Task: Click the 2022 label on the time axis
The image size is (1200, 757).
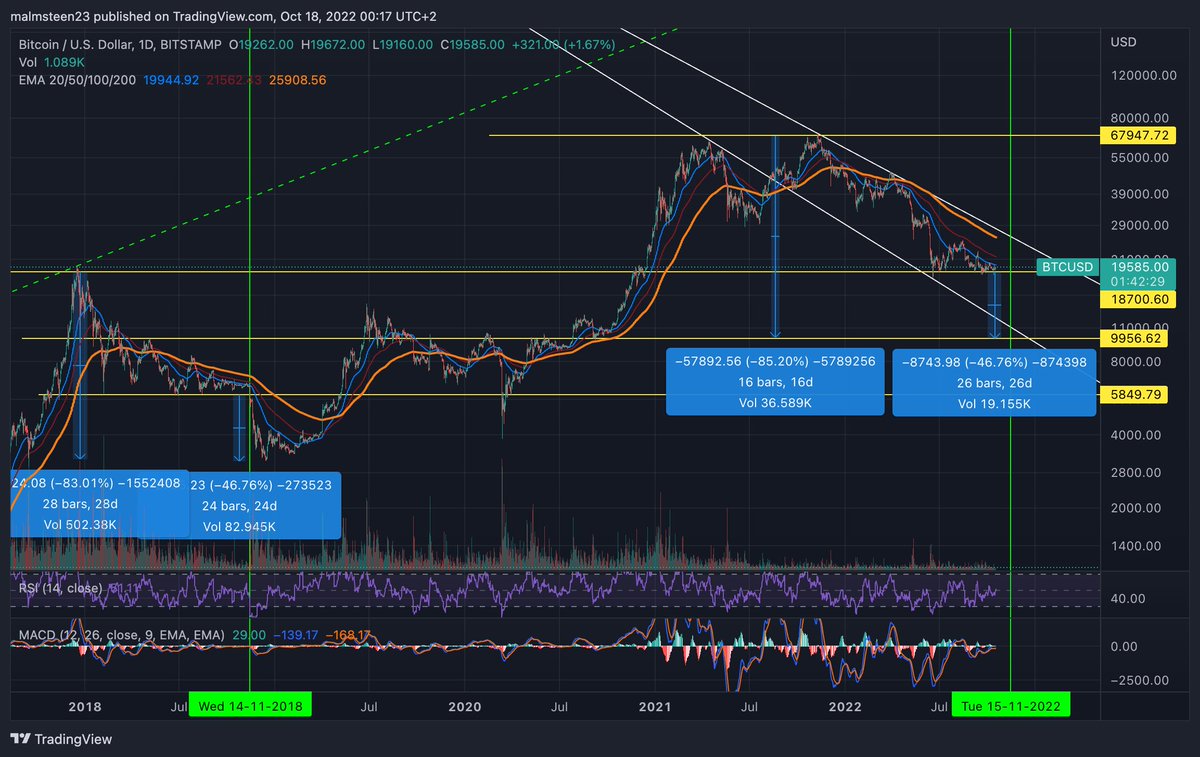Action: [x=845, y=707]
